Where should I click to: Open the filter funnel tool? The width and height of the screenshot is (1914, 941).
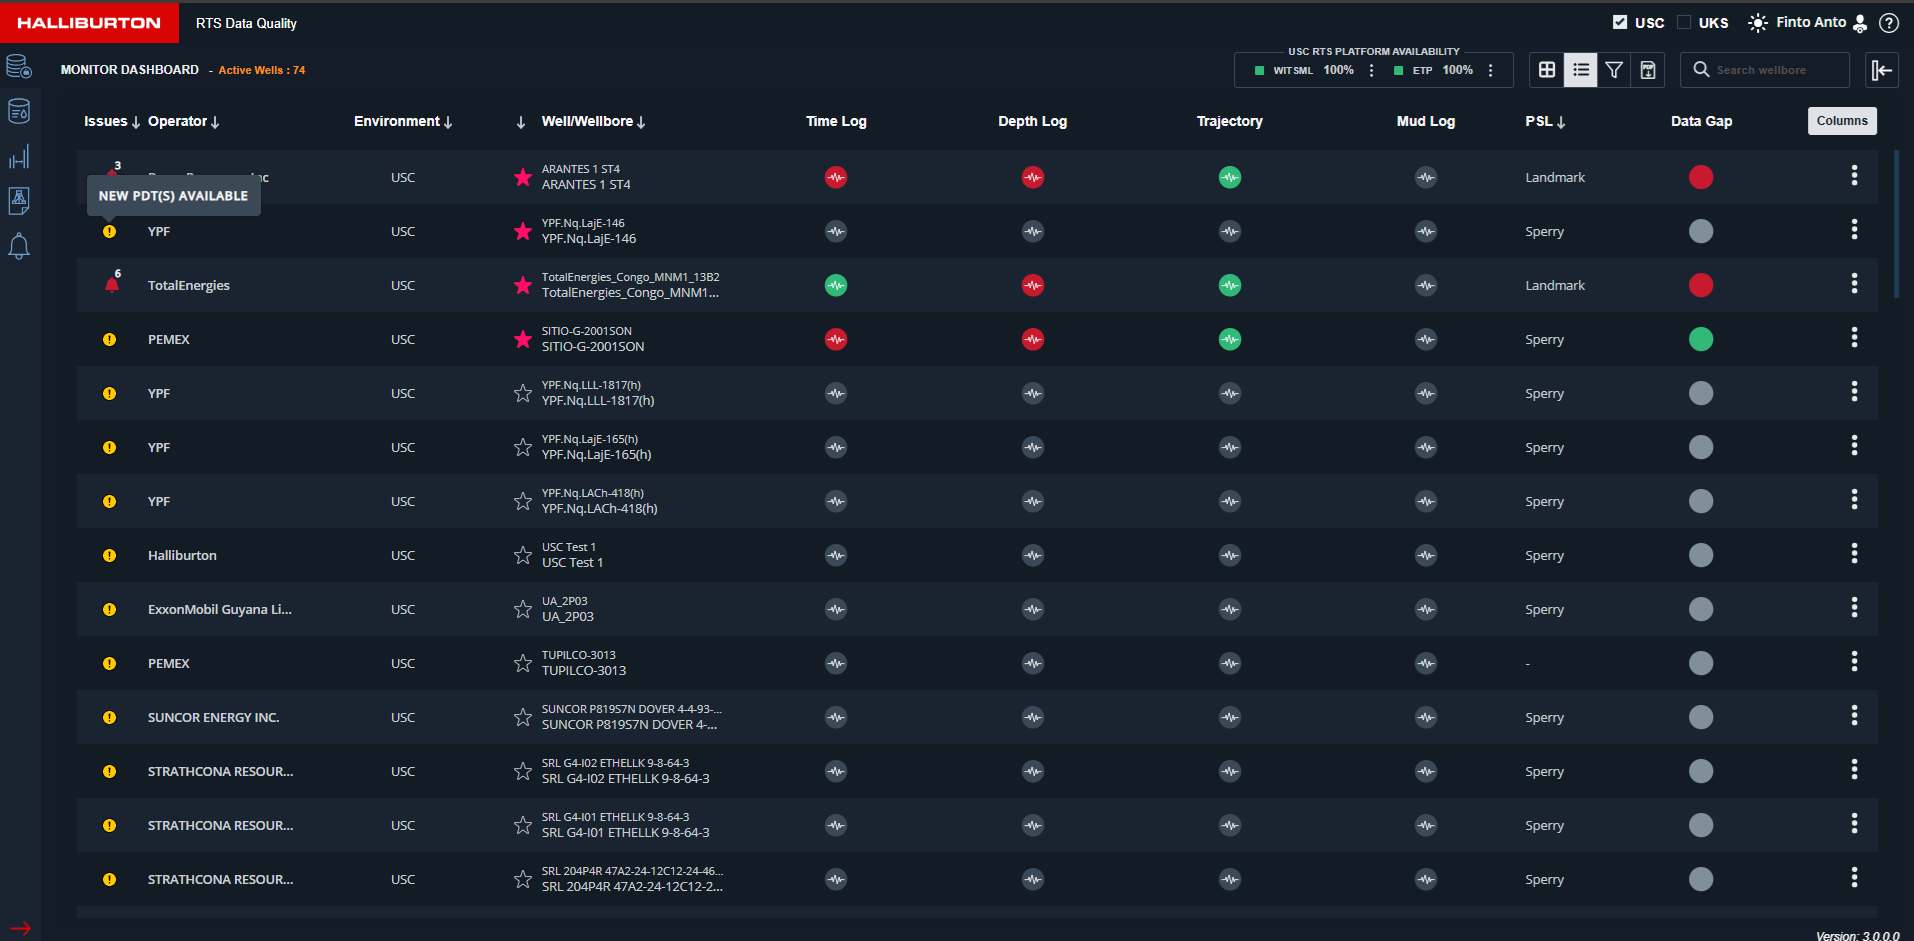tap(1614, 70)
